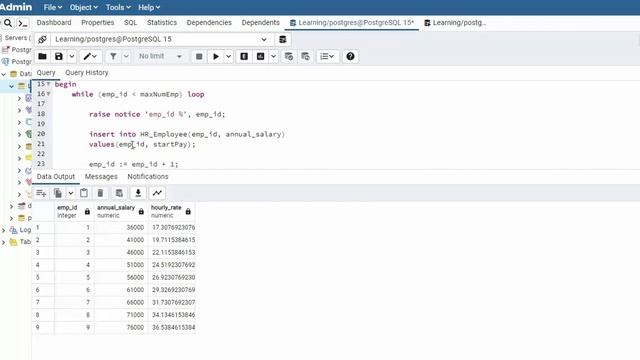Collapse the Dat tree node
The height and width of the screenshot is (360, 640).
(4, 74)
